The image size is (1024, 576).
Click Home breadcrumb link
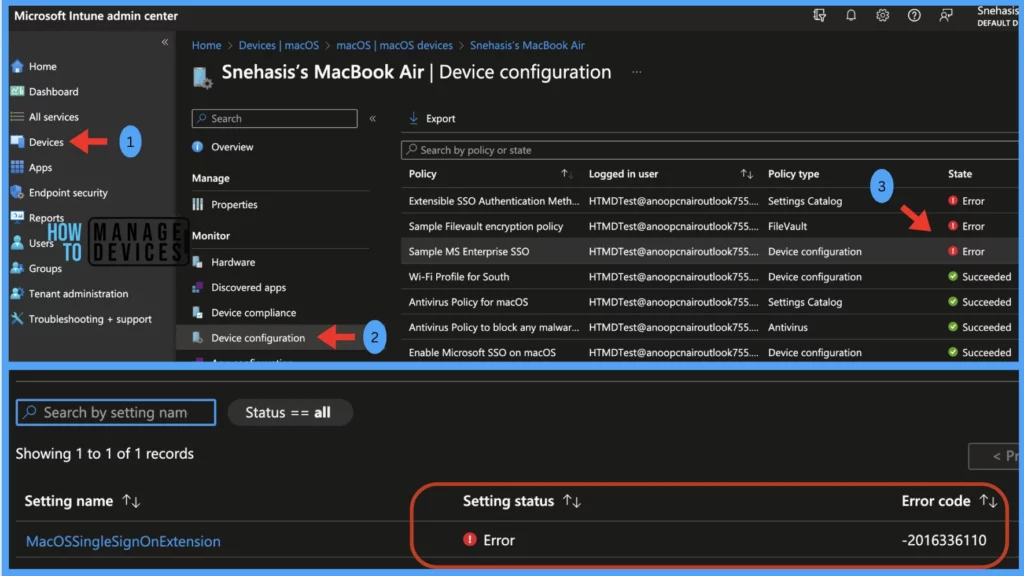[x=206, y=45]
